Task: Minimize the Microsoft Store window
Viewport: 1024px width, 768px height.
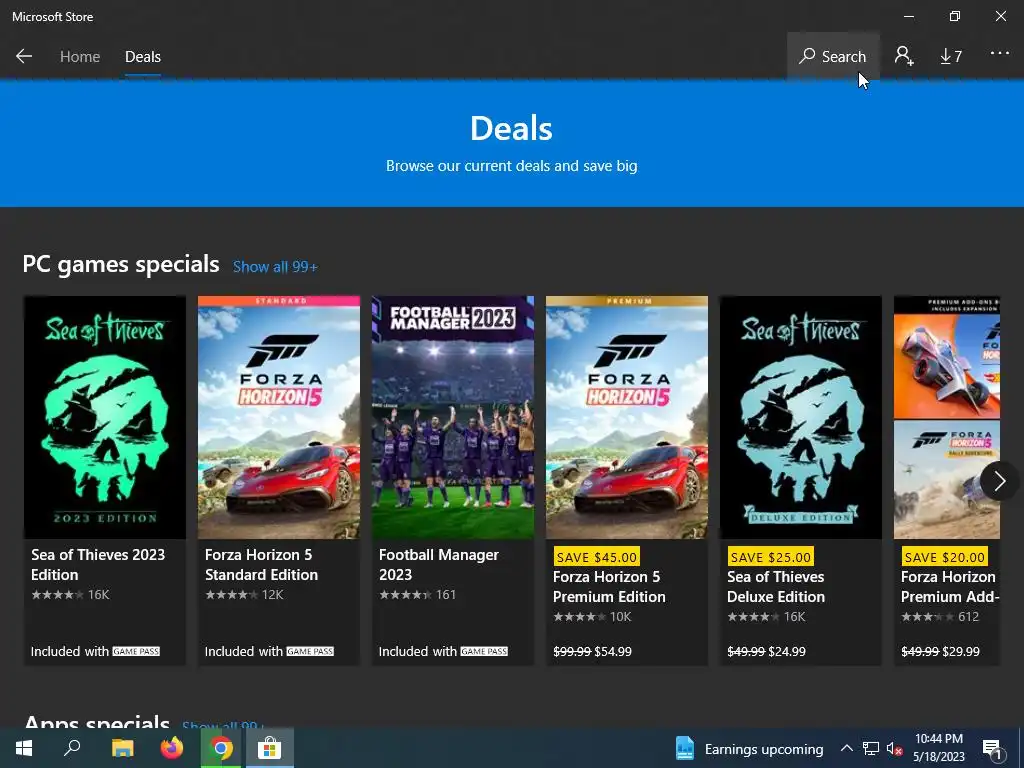Action: [x=908, y=16]
